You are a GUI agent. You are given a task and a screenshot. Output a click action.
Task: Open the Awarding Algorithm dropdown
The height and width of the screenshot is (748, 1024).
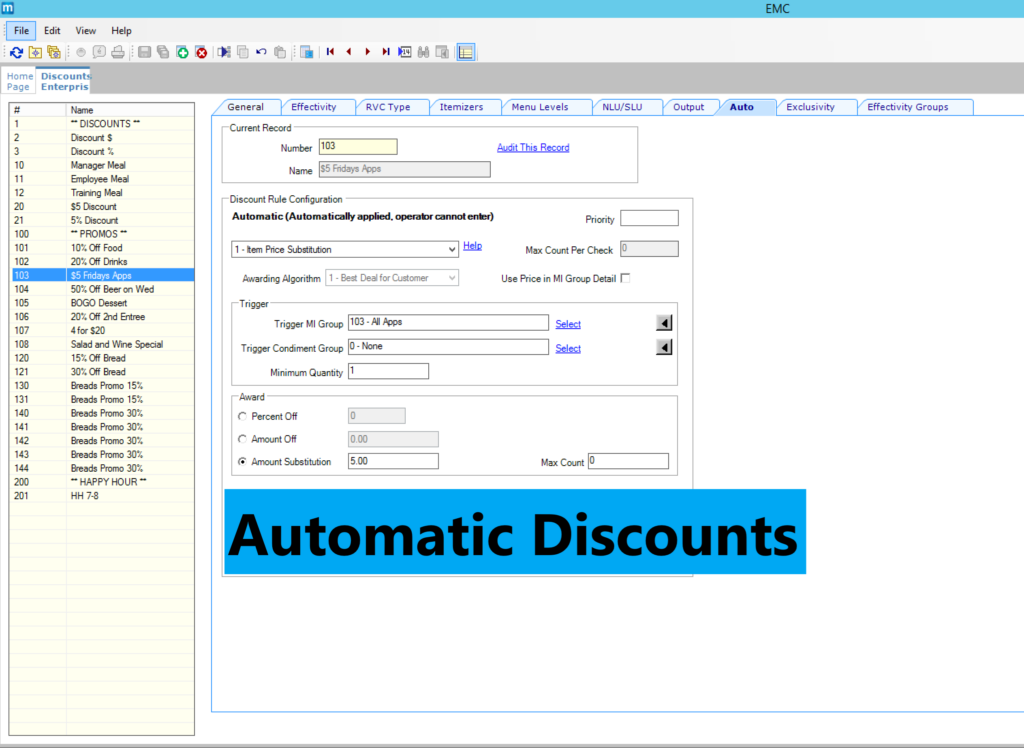(392, 278)
